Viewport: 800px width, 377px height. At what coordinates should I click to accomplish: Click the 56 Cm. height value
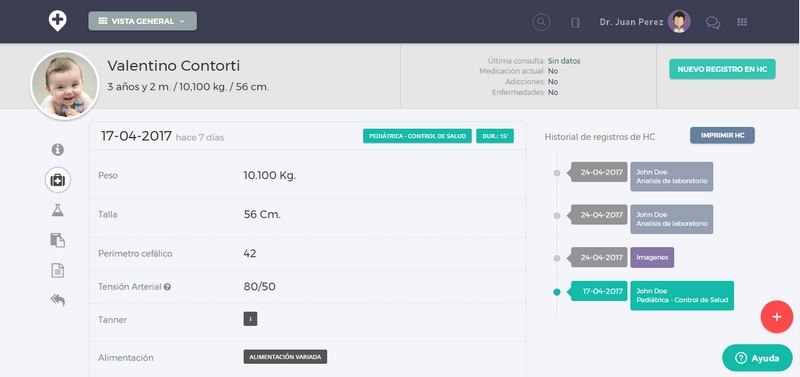coord(262,215)
